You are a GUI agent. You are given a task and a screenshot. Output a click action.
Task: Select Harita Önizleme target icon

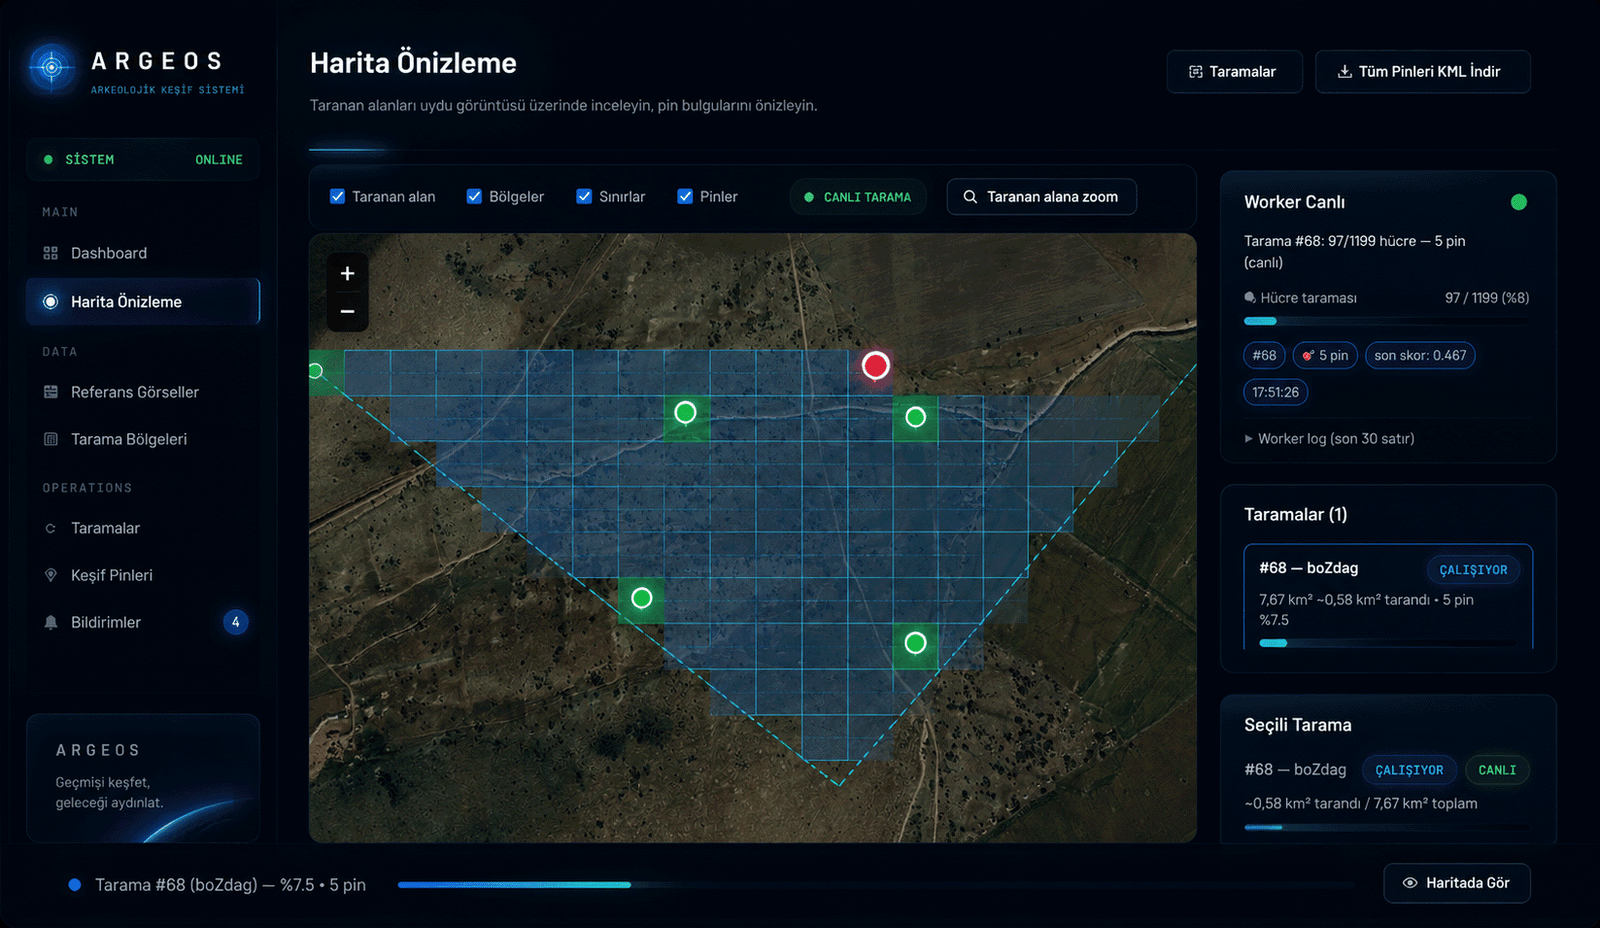click(x=51, y=301)
